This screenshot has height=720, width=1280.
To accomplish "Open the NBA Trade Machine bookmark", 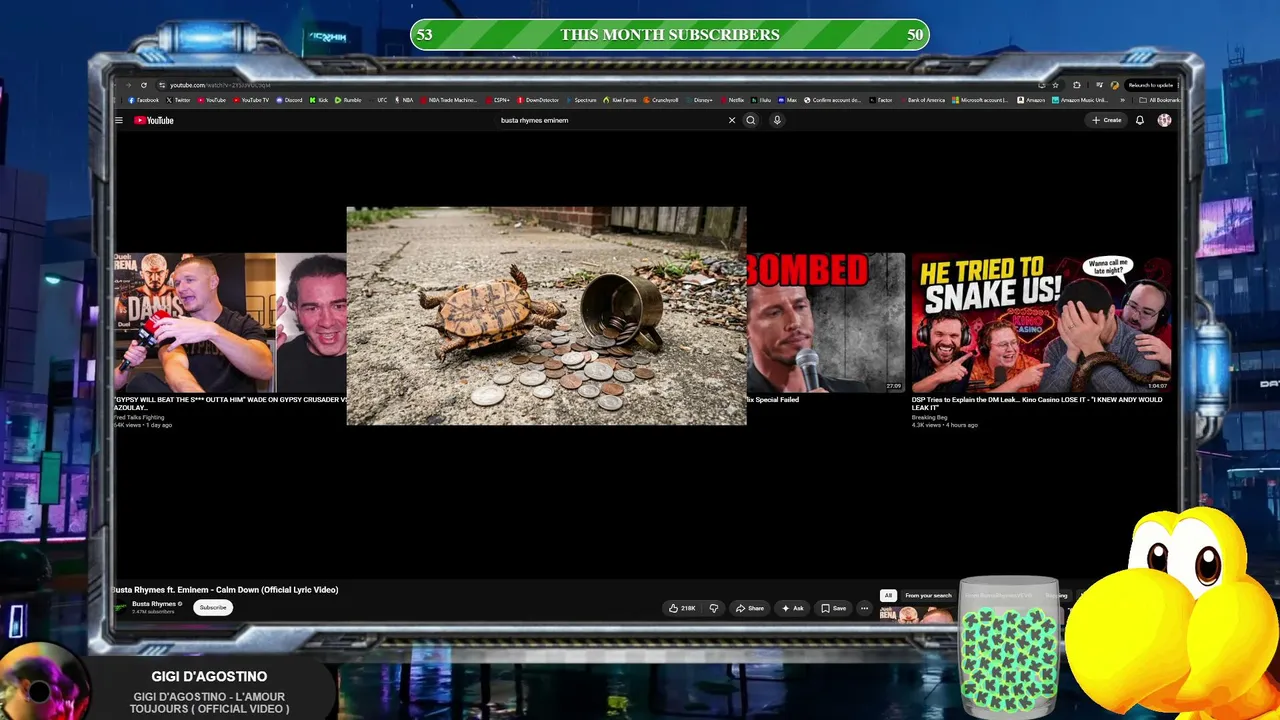I will [x=450, y=100].
